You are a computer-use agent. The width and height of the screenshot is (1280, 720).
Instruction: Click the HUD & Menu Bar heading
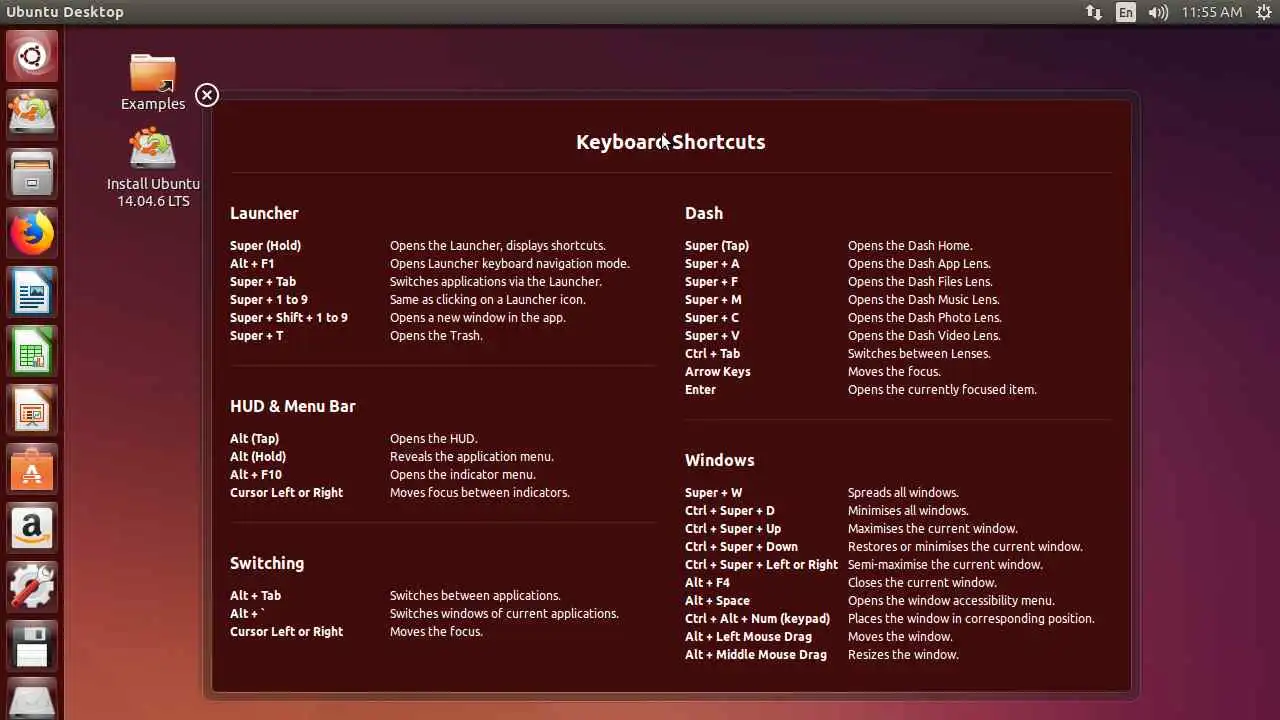click(293, 406)
